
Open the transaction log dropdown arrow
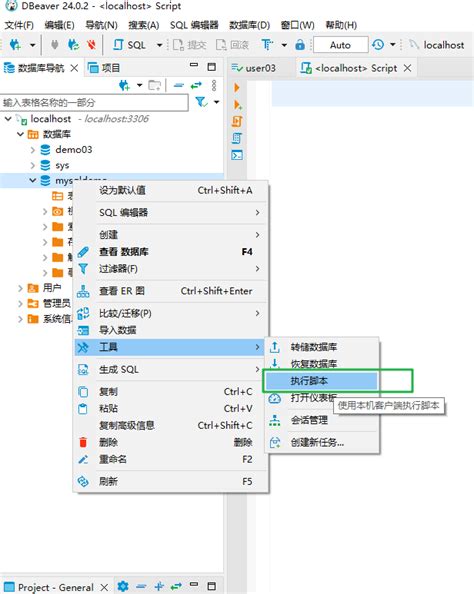tap(393, 45)
